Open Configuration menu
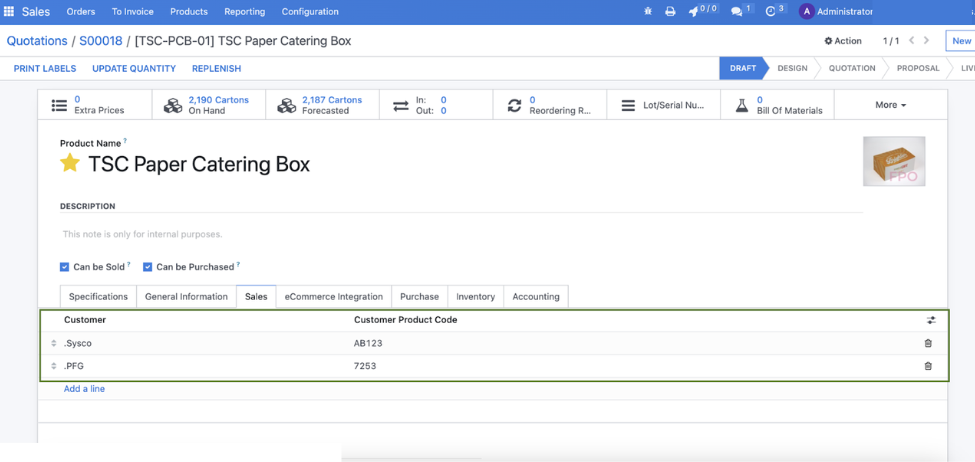This screenshot has width=975, height=462. 310,12
